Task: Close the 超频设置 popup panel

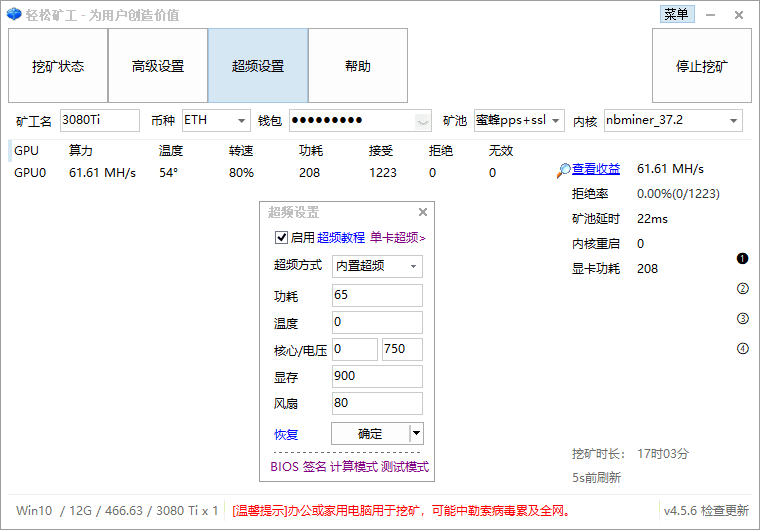Action: (x=423, y=212)
